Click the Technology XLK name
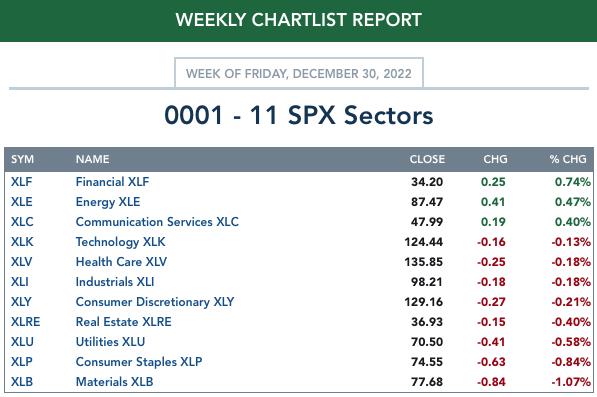The height and width of the screenshot is (397, 597). coord(120,242)
